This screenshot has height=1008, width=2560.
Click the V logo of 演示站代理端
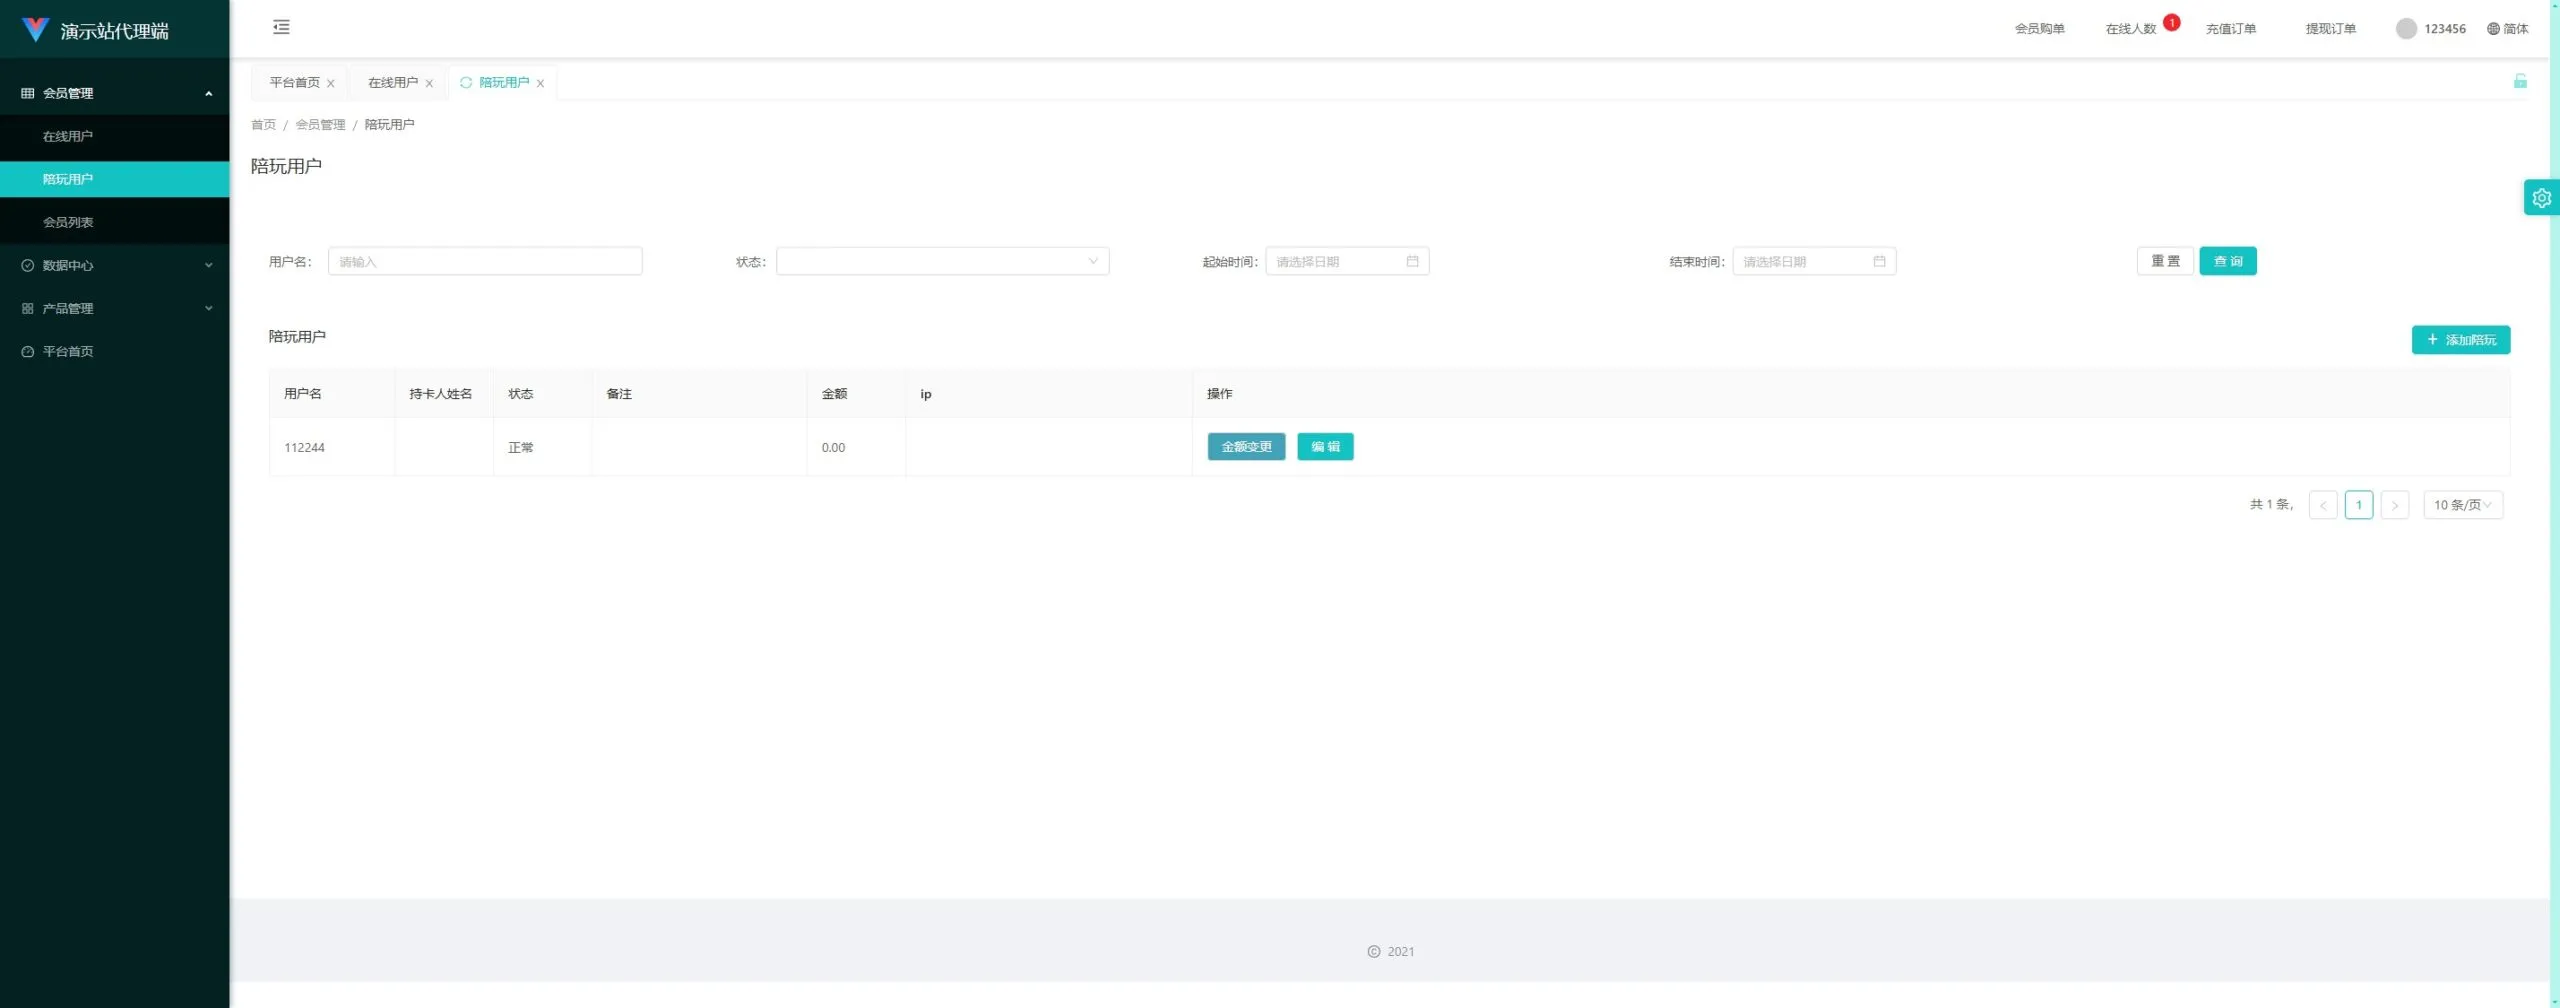coord(35,30)
